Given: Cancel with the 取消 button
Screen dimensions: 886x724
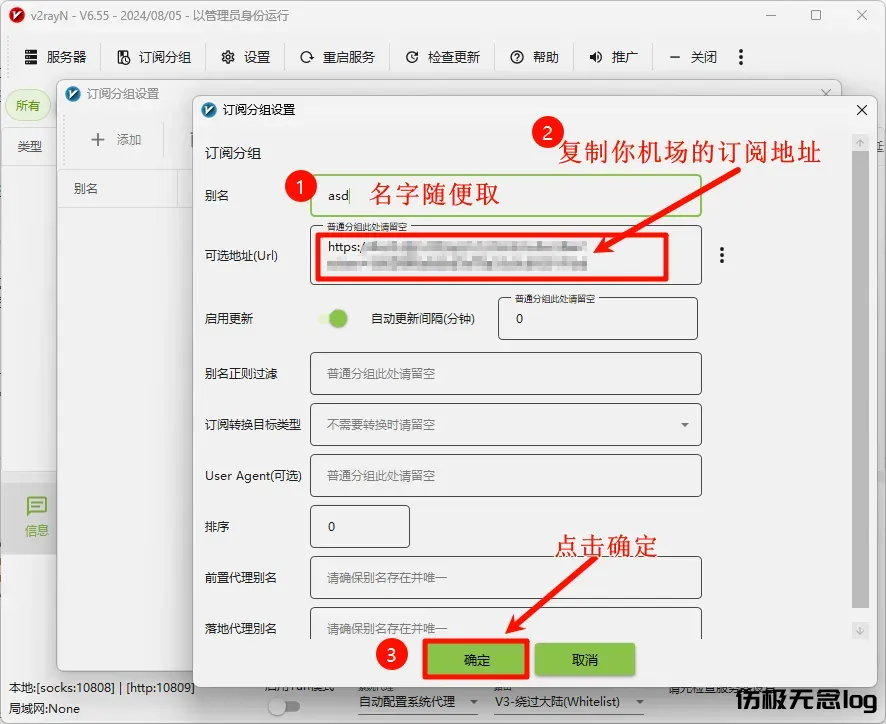Looking at the screenshot, I should 585,660.
